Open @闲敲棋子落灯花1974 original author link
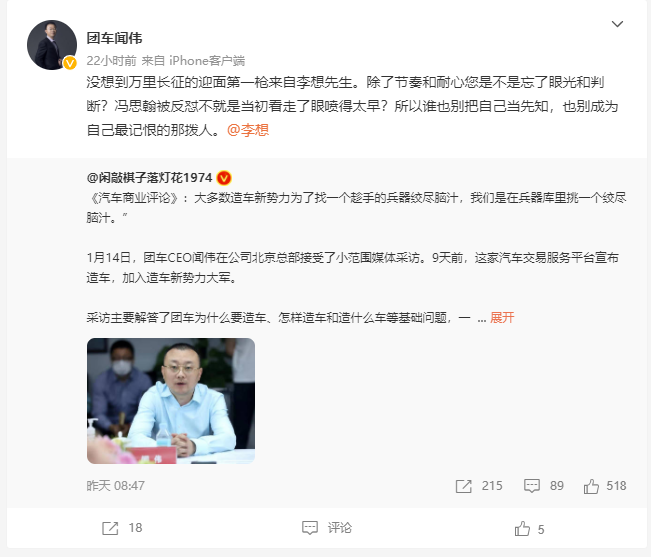 (x=149, y=178)
